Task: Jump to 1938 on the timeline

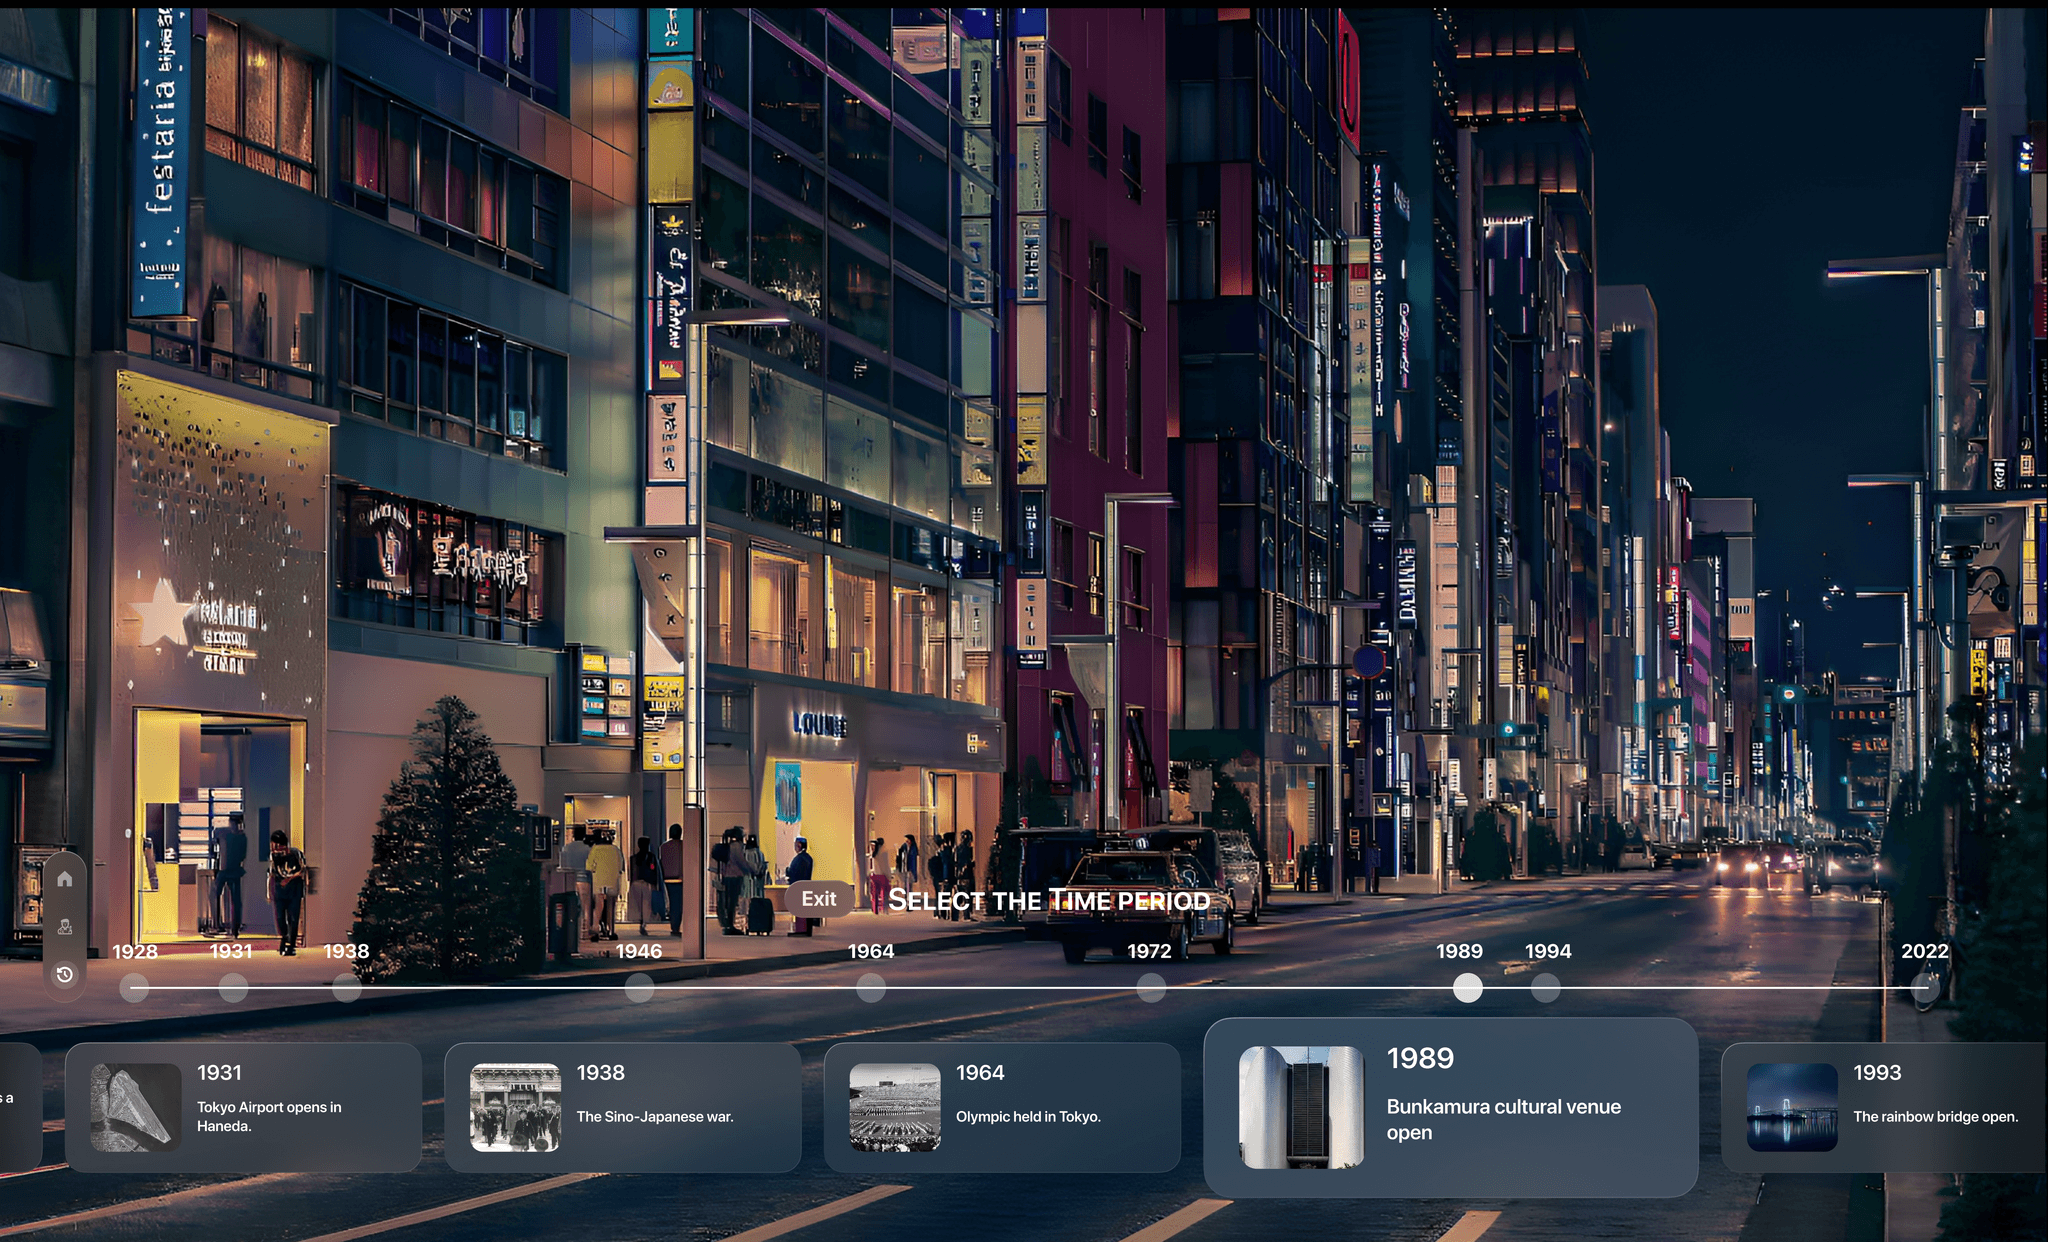Action: tap(347, 988)
